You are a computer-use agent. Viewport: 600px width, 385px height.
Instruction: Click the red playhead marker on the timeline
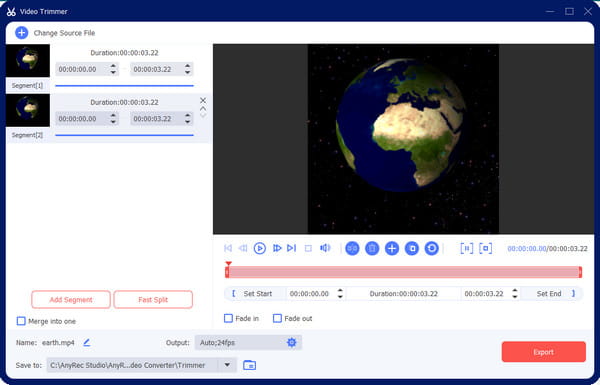coord(228,264)
